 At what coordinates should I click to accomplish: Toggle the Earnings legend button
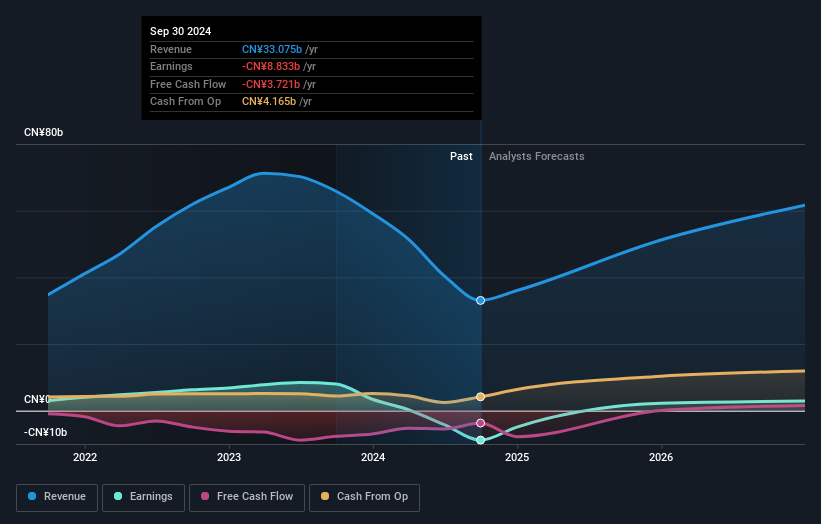(x=143, y=497)
